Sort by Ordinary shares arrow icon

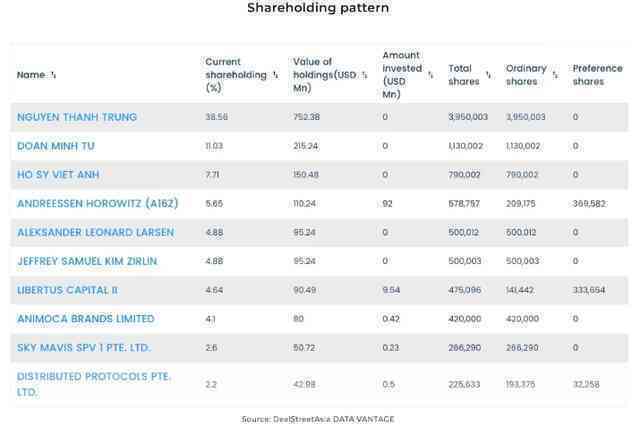[x=555, y=75]
